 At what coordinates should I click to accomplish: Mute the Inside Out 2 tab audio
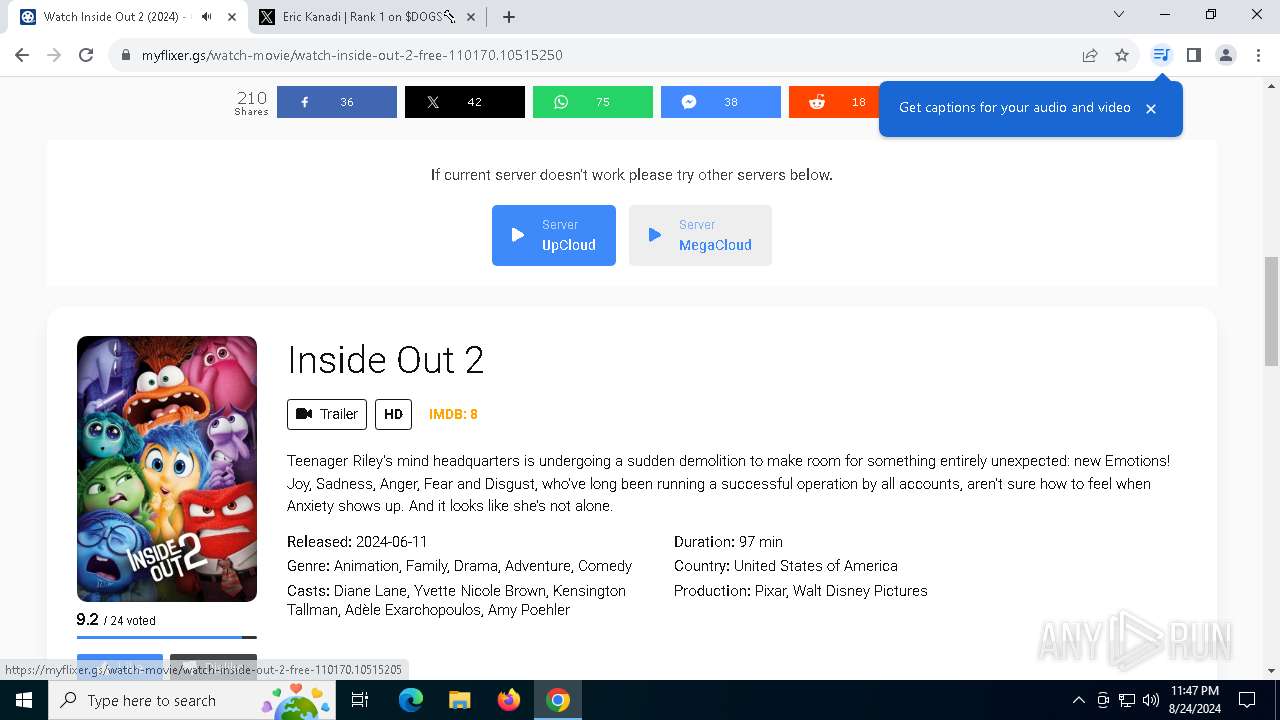click(206, 17)
